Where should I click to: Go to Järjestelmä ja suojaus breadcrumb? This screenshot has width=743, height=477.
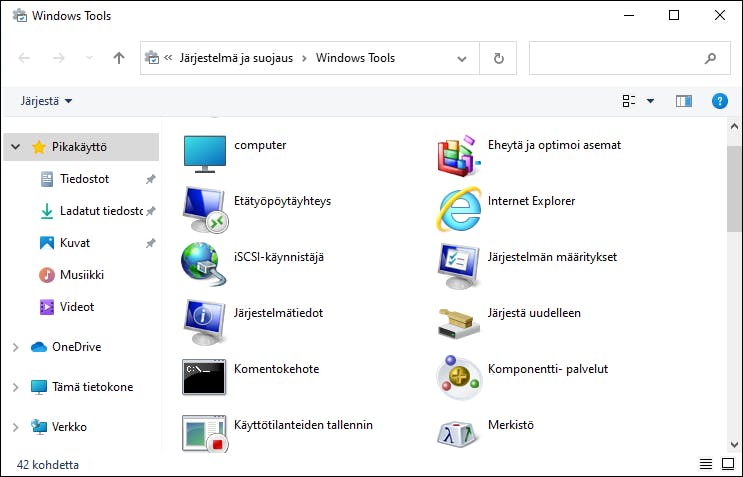[236, 58]
